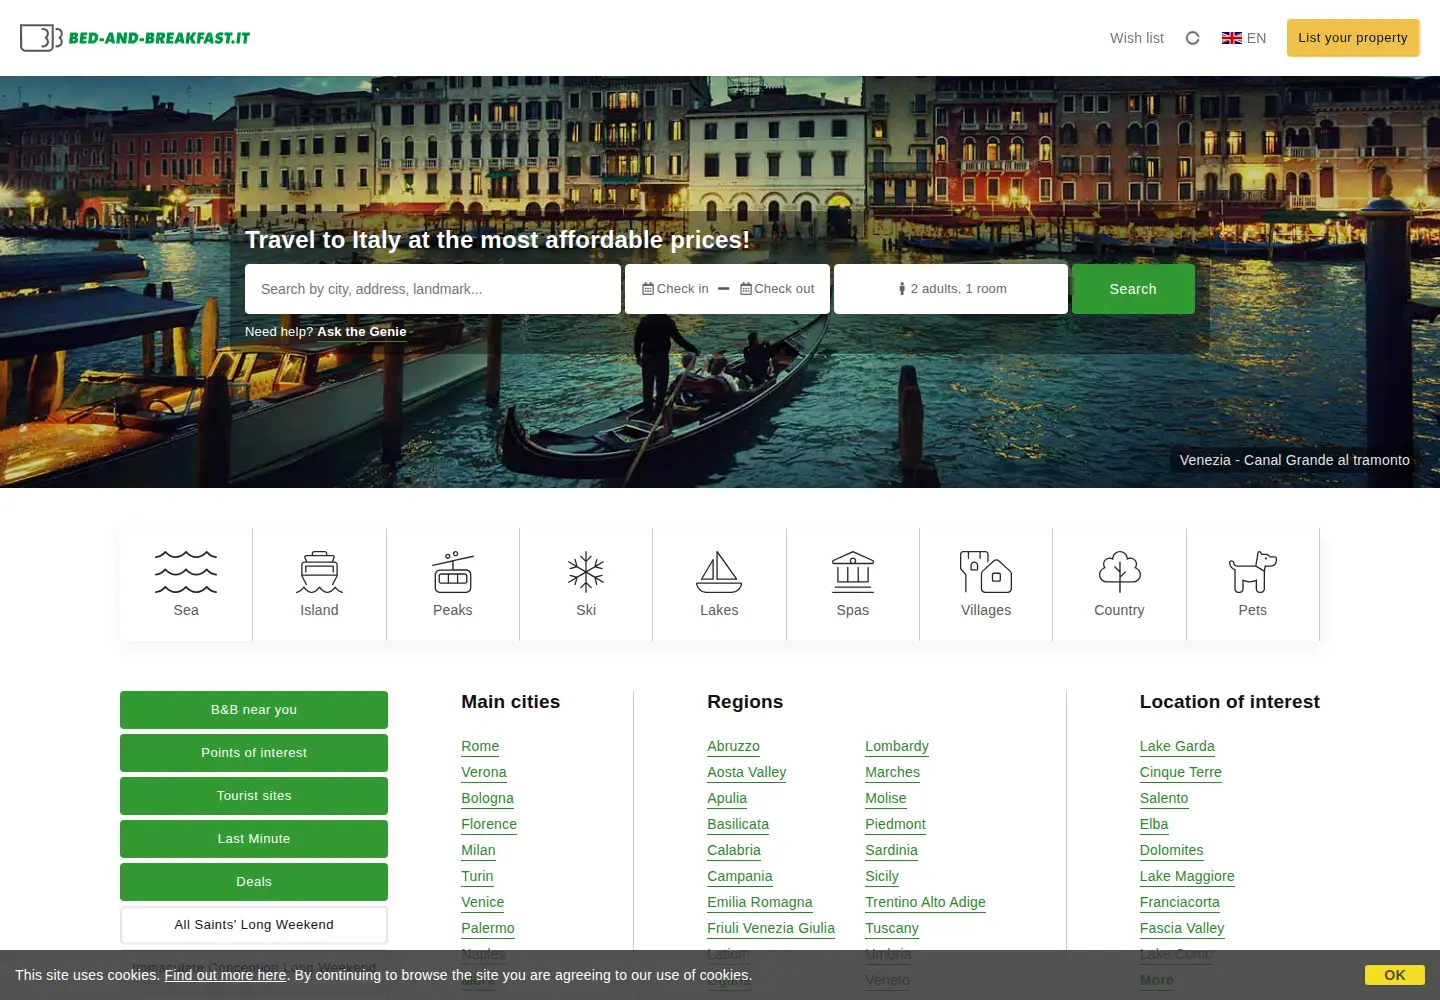Browse the Villages icon
Viewport: 1440px width, 1000px height.
tap(986, 572)
